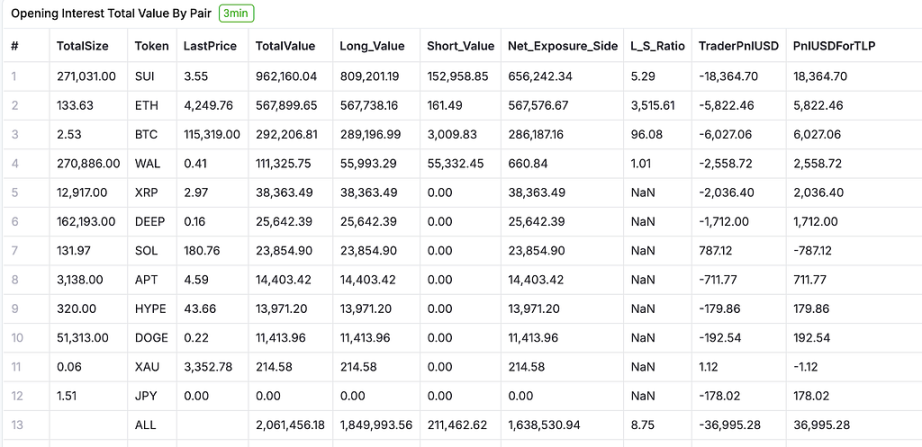The width and height of the screenshot is (922, 447).
Task: Sort by the TotalSize column header
Action: (82, 47)
